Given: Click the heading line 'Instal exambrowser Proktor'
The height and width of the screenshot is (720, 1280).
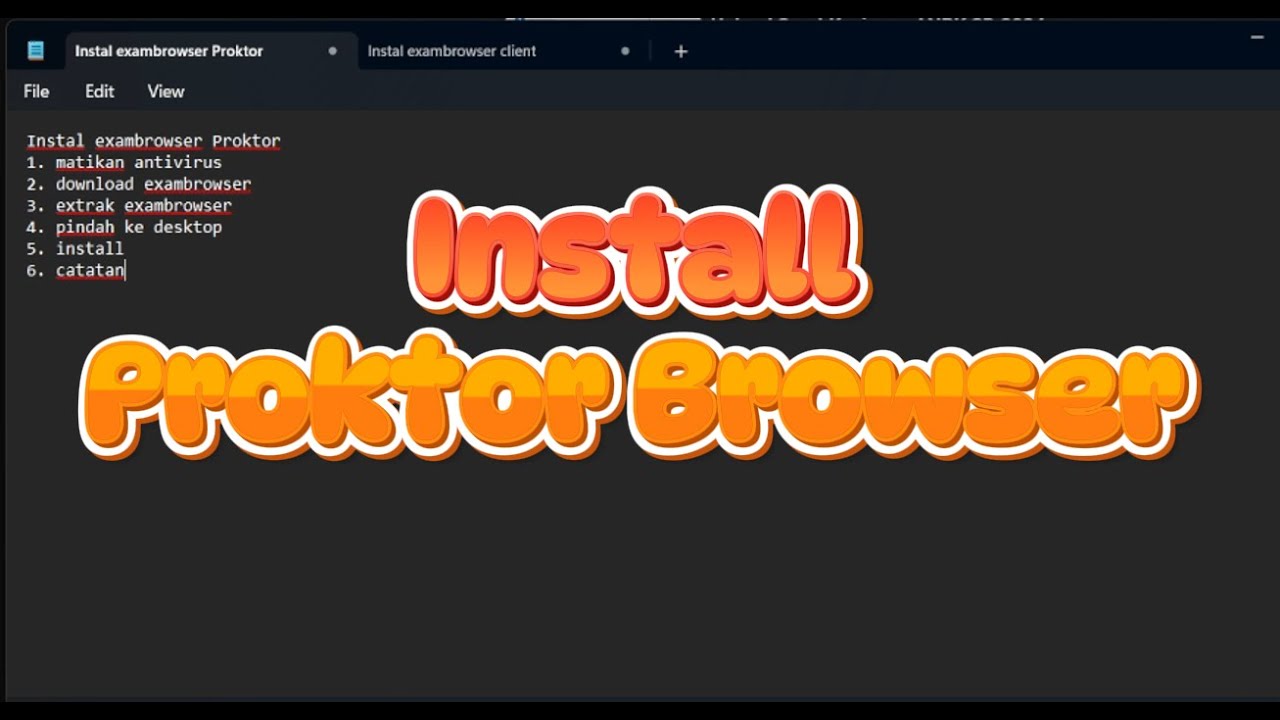Looking at the screenshot, I should (153, 141).
